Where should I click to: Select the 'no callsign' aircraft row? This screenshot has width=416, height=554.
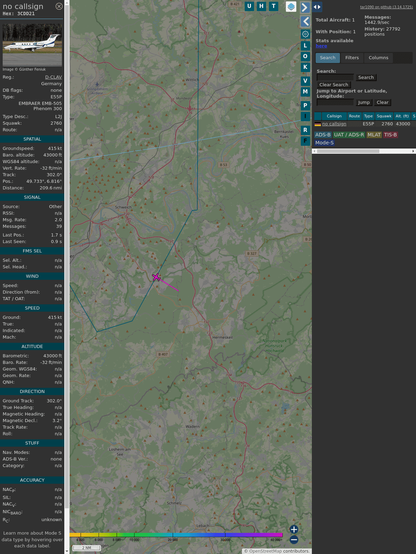pyautogui.click(x=365, y=124)
